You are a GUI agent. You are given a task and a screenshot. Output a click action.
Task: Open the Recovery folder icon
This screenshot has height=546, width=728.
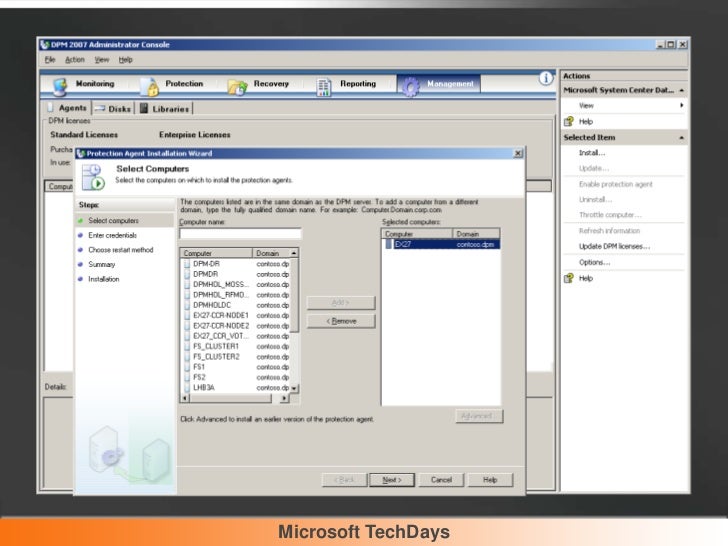pyautogui.click(x=237, y=86)
